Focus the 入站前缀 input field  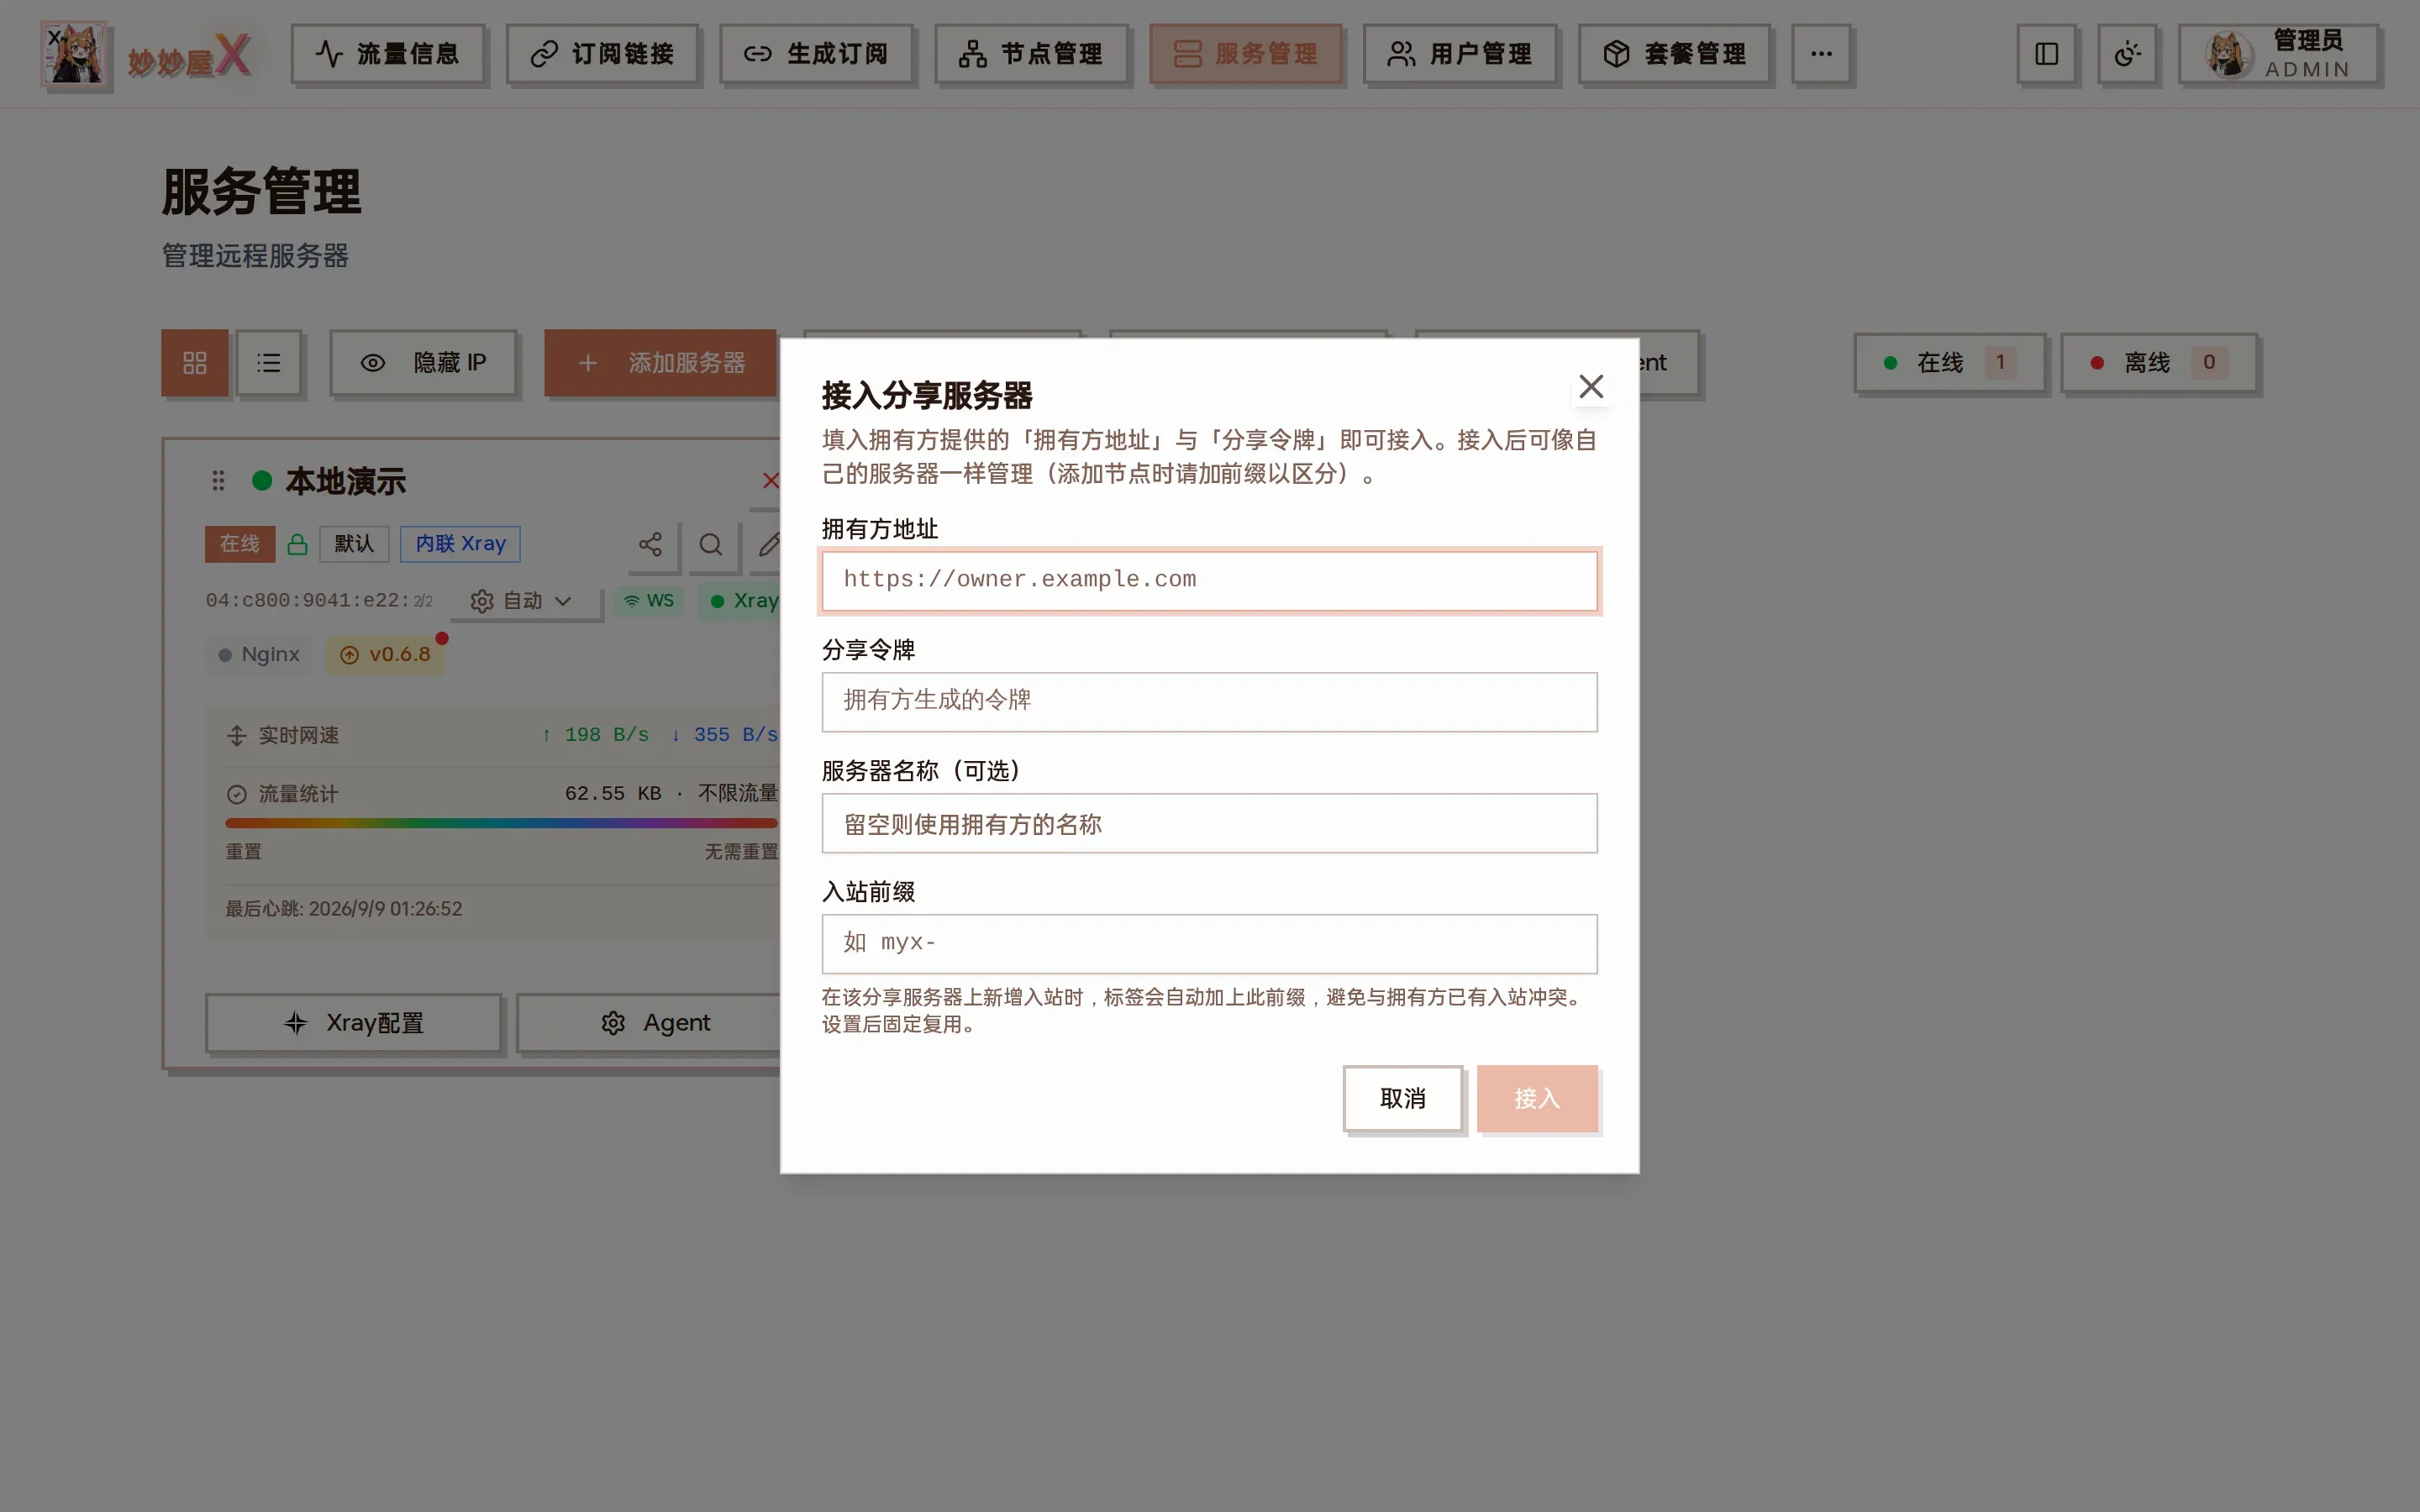click(x=1209, y=944)
